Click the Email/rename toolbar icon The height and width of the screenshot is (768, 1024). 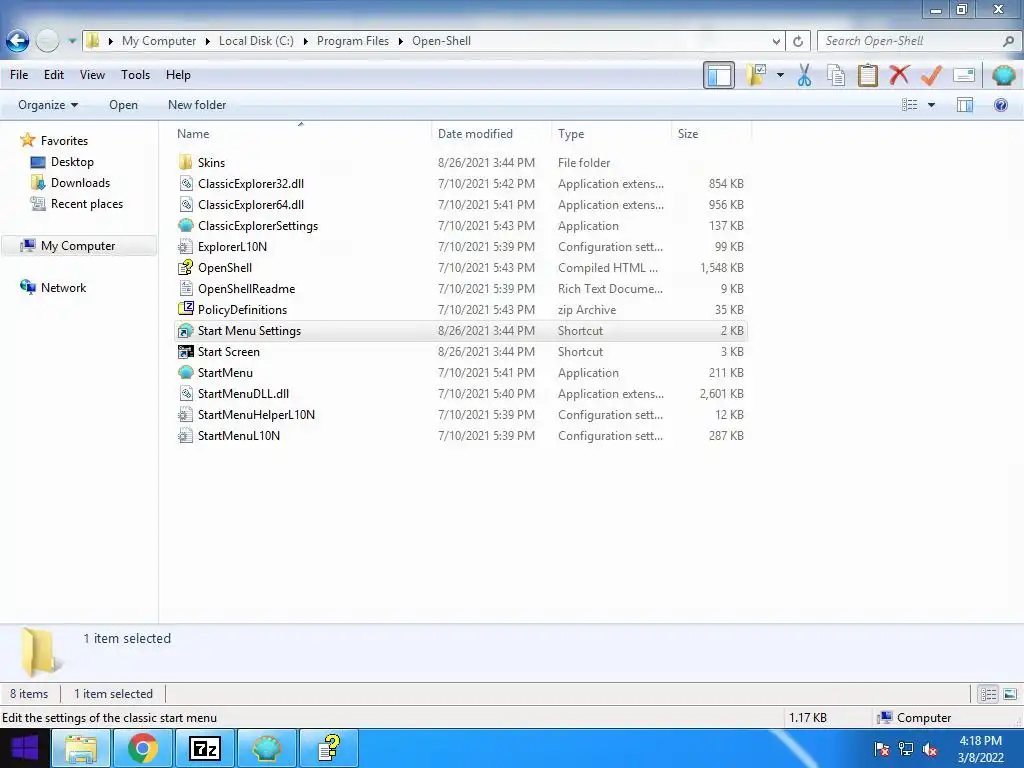pyautogui.click(x=964, y=75)
